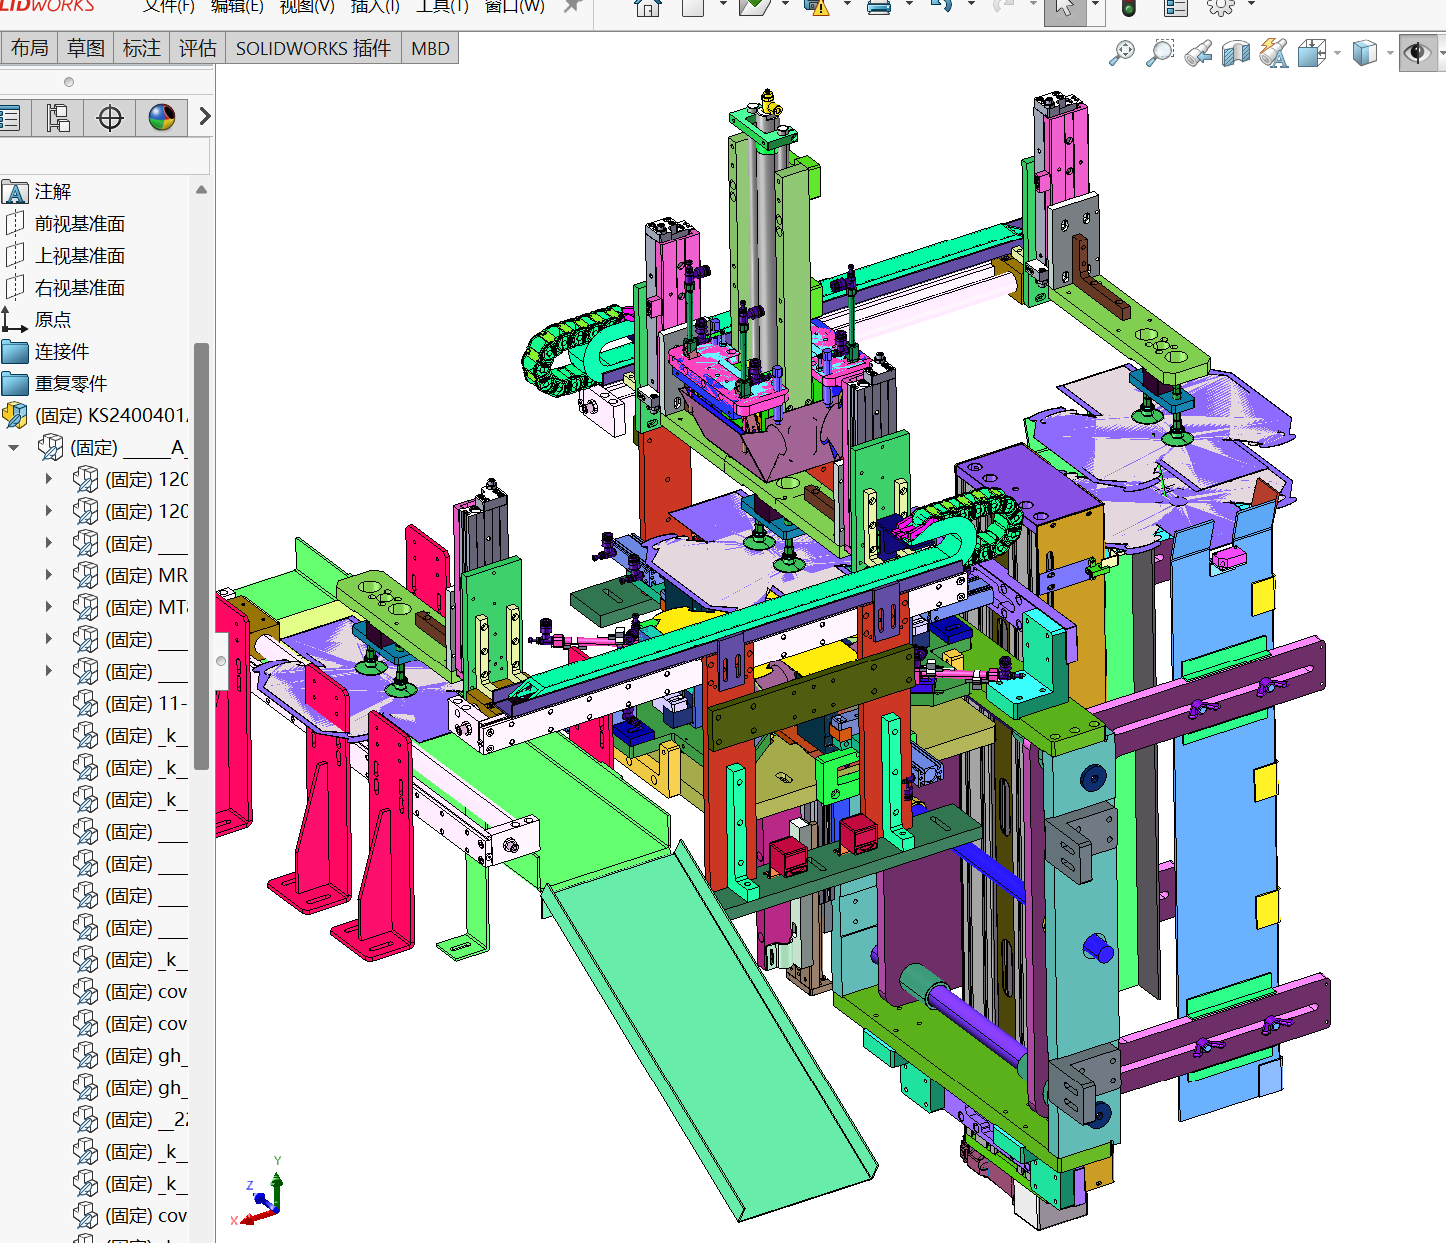This screenshot has width=1446, height=1243.
Task: Open the 布局 (Layout) ribbon tab
Action: click(30, 48)
